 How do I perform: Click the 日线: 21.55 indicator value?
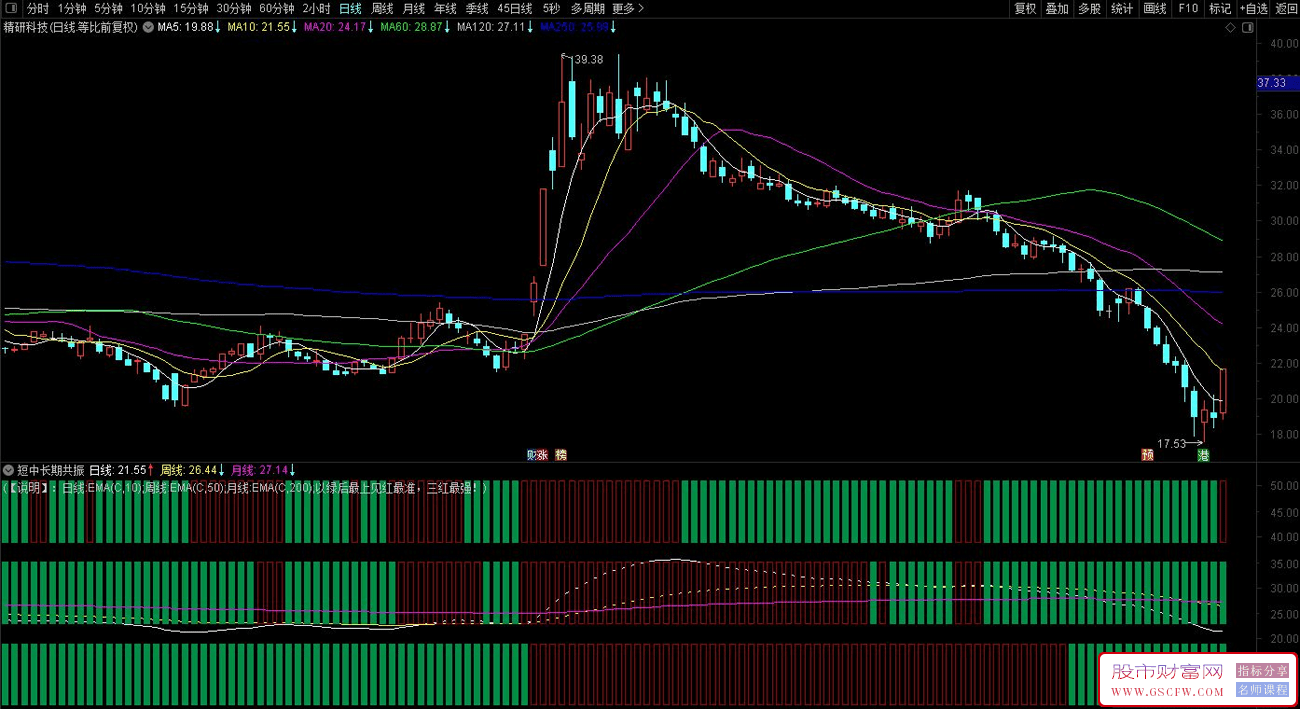(x=118, y=469)
